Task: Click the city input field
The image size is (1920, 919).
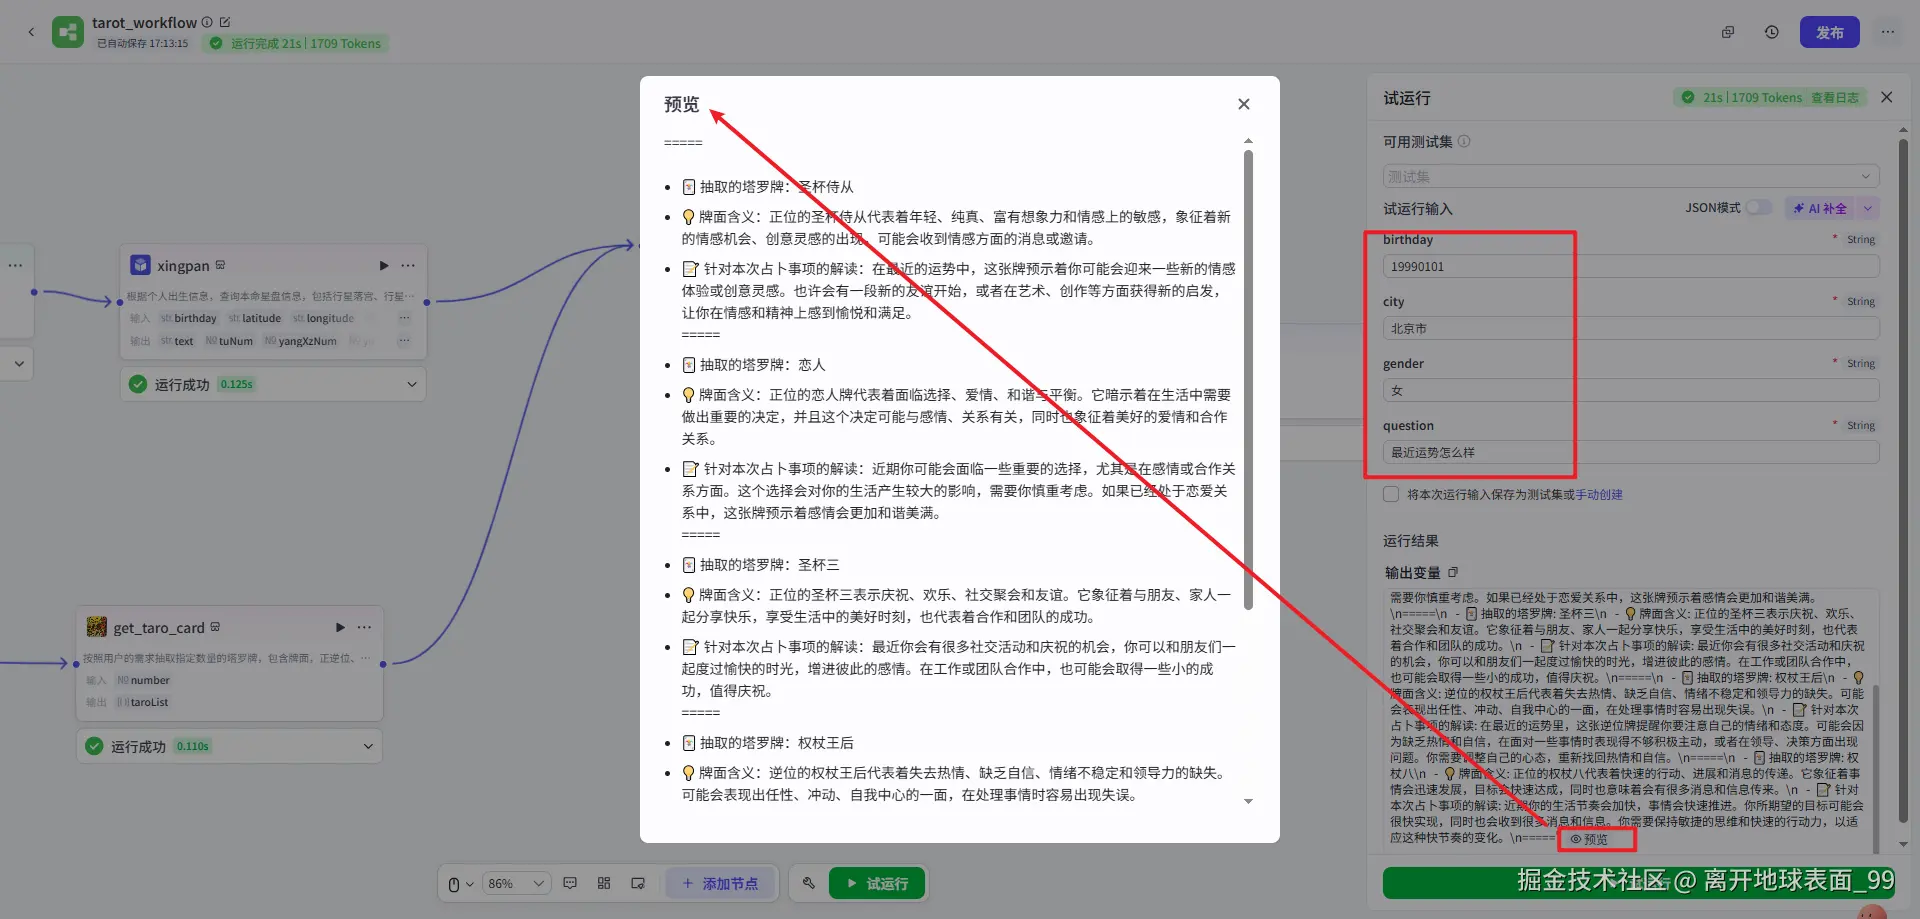Action: click(x=1630, y=328)
